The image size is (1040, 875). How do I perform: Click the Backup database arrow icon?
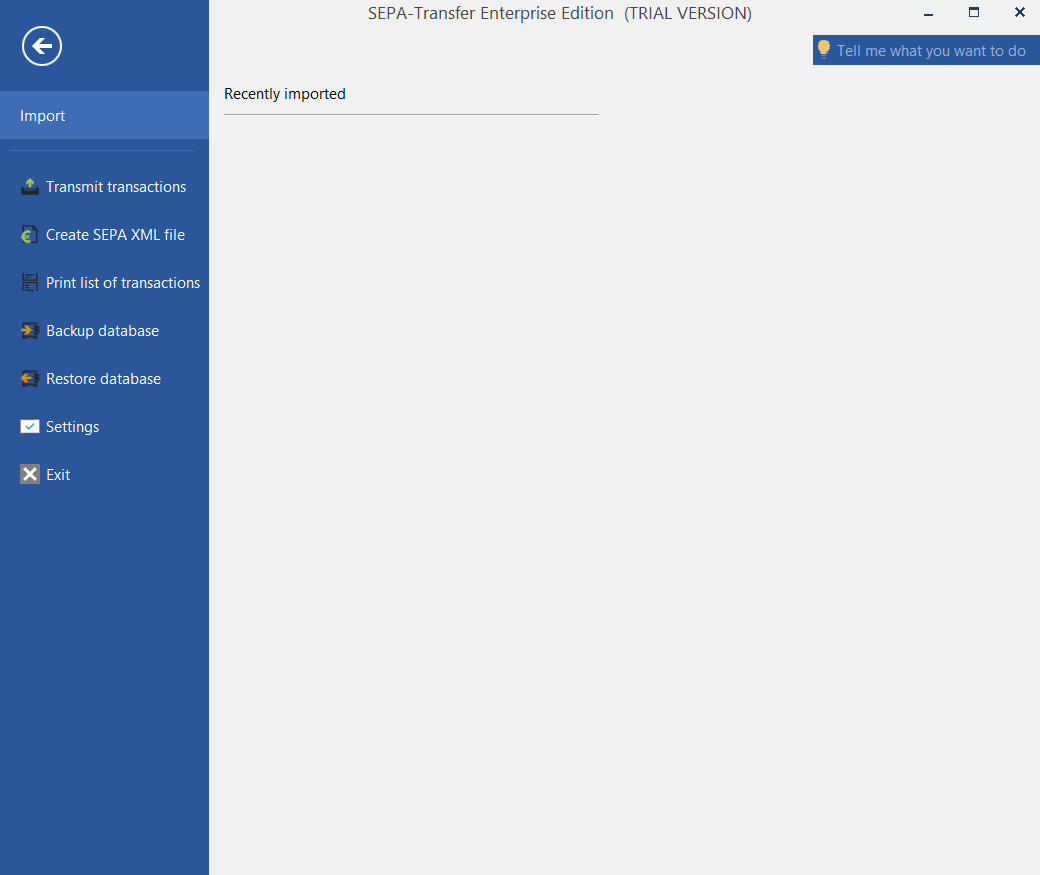click(x=29, y=330)
